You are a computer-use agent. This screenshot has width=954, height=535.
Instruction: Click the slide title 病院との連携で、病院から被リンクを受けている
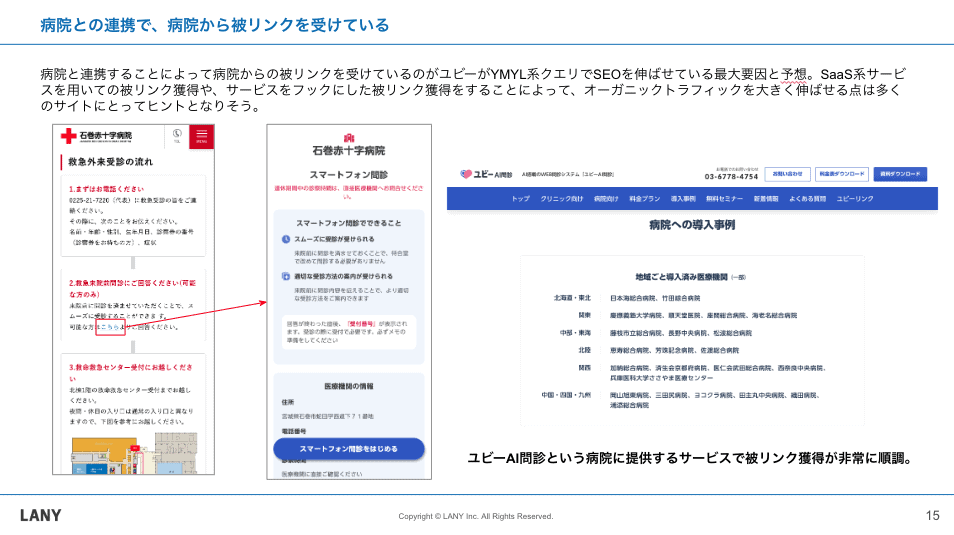point(215,25)
